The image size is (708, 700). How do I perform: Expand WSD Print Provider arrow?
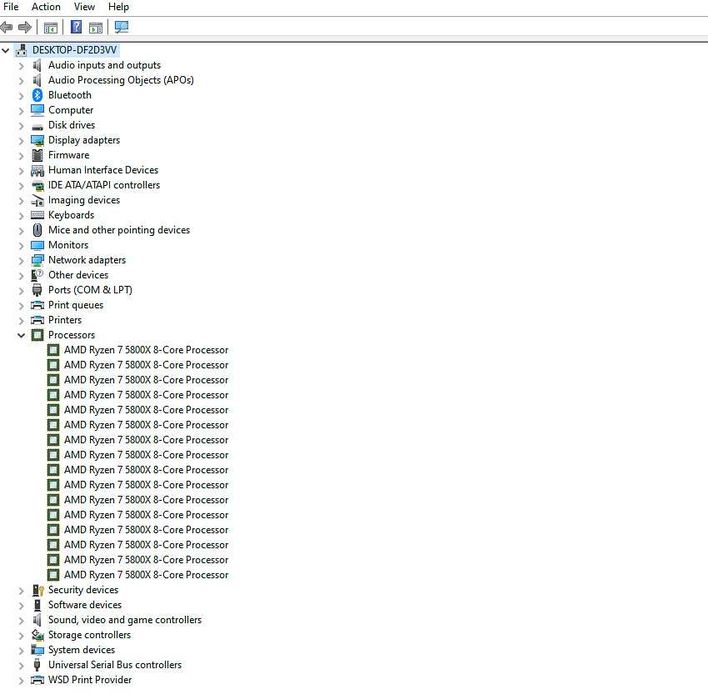[x=21, y=681]
